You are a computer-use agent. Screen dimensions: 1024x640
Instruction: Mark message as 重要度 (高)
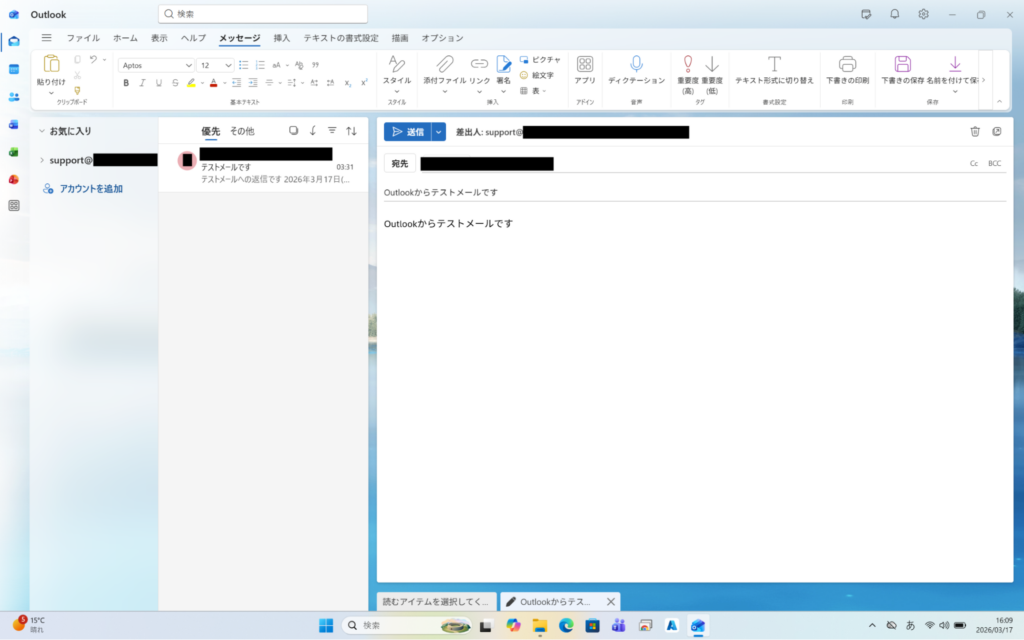pos(687,64)
